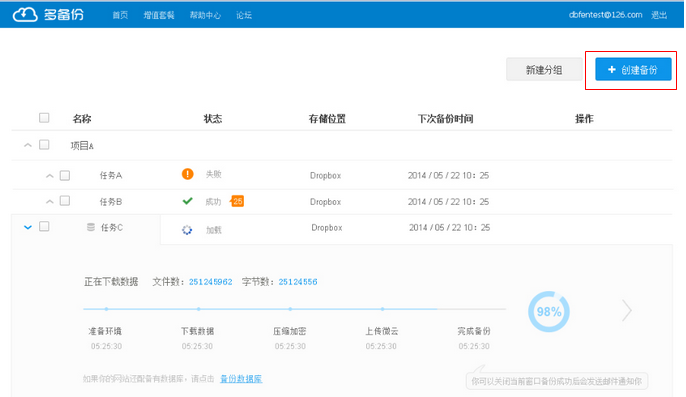The width and height of the screenshot is (686, 397).
Task: Click the 任务C task name
Action: [x=112, y=228]
